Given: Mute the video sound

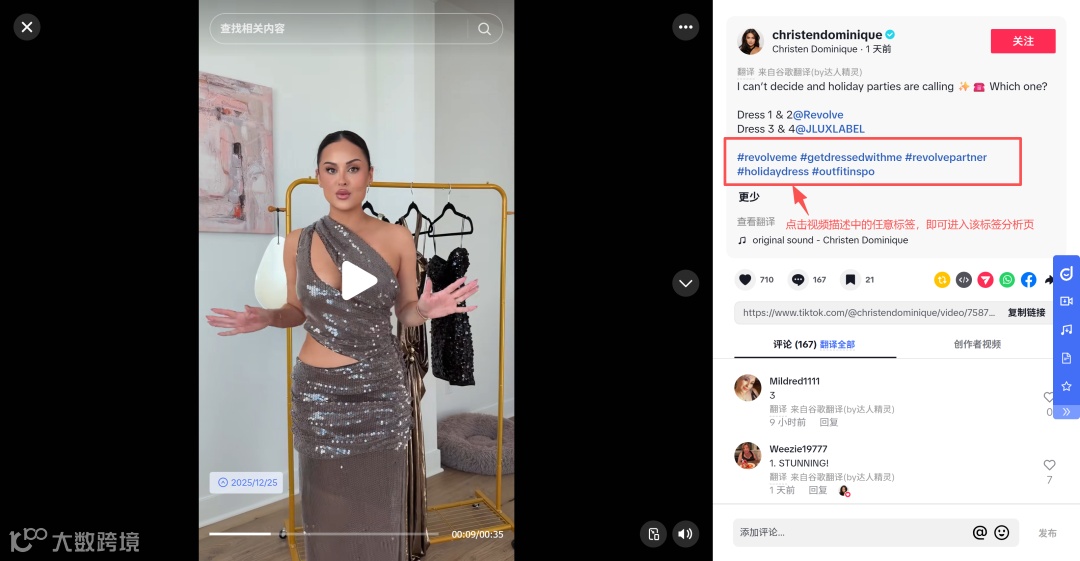Looking at the screenshot, I should point(685,534).
